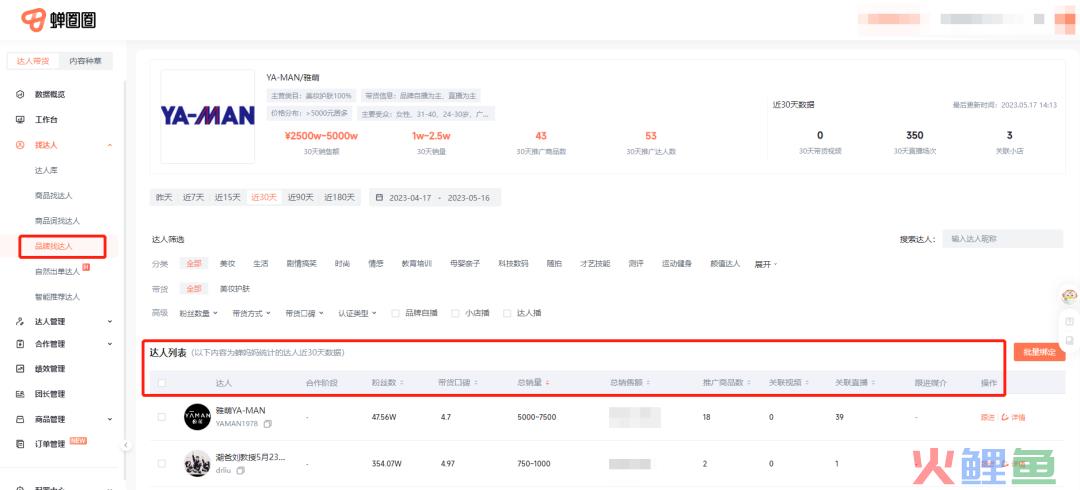
Task: Open 自然出单达人 in the sidebar
Action: (x=57, y=272)
